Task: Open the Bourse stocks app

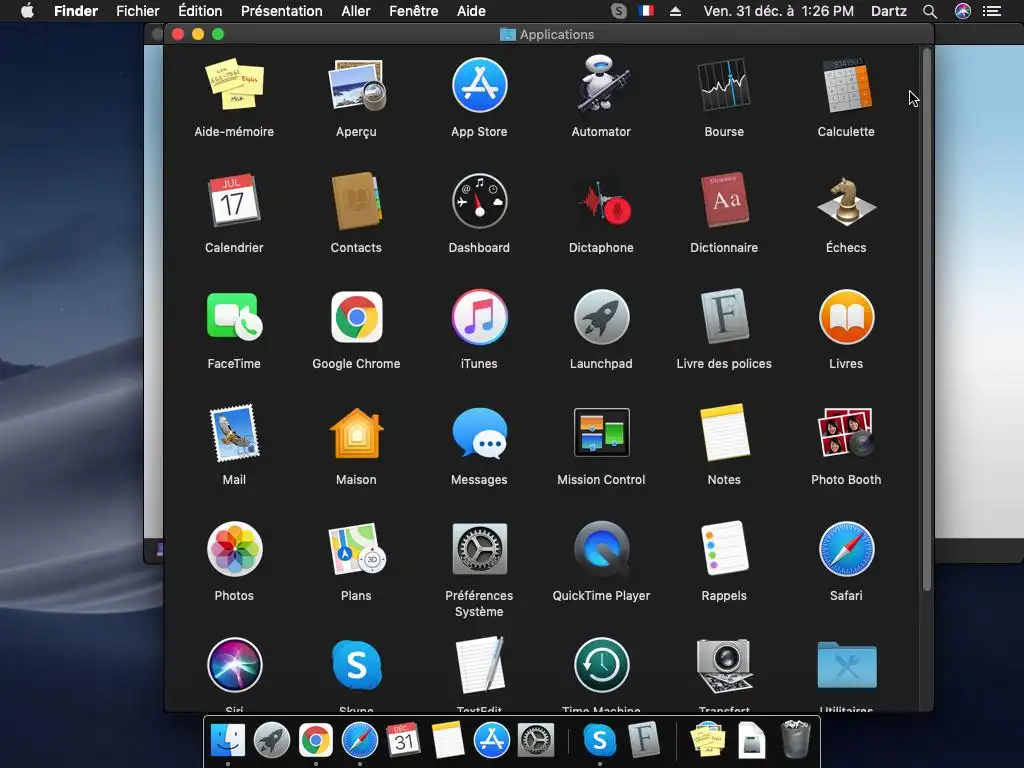Action: pyautogui.click(x=724, y=85)
